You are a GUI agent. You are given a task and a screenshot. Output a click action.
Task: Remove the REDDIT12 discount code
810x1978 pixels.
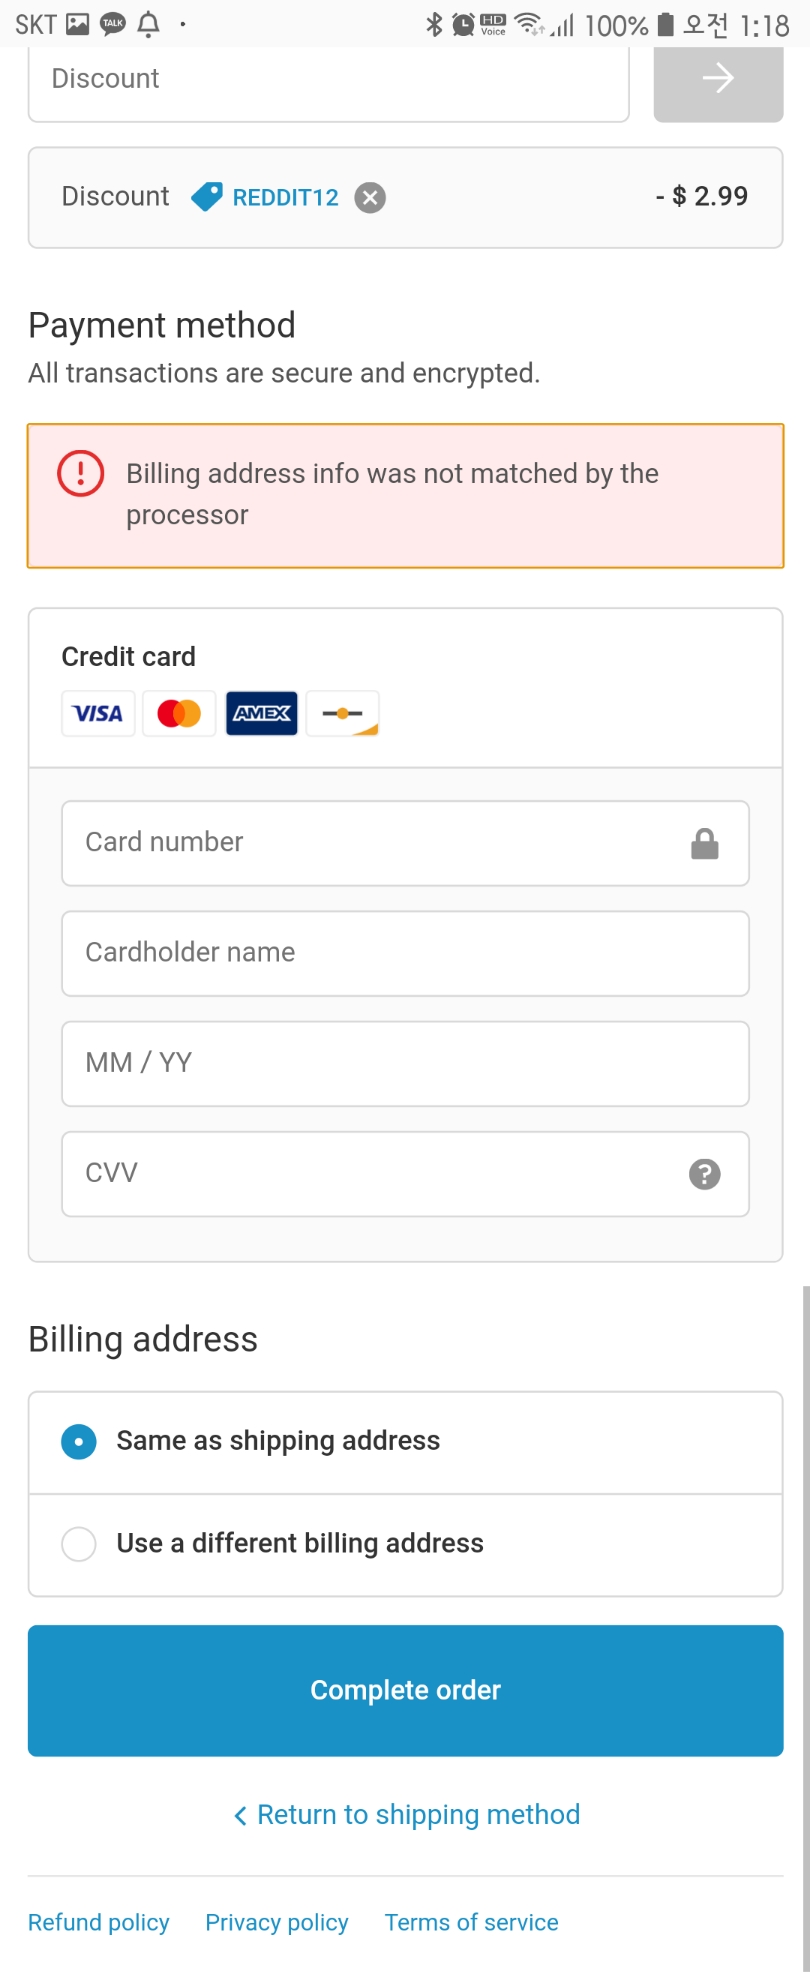click(x=370, y=198)
